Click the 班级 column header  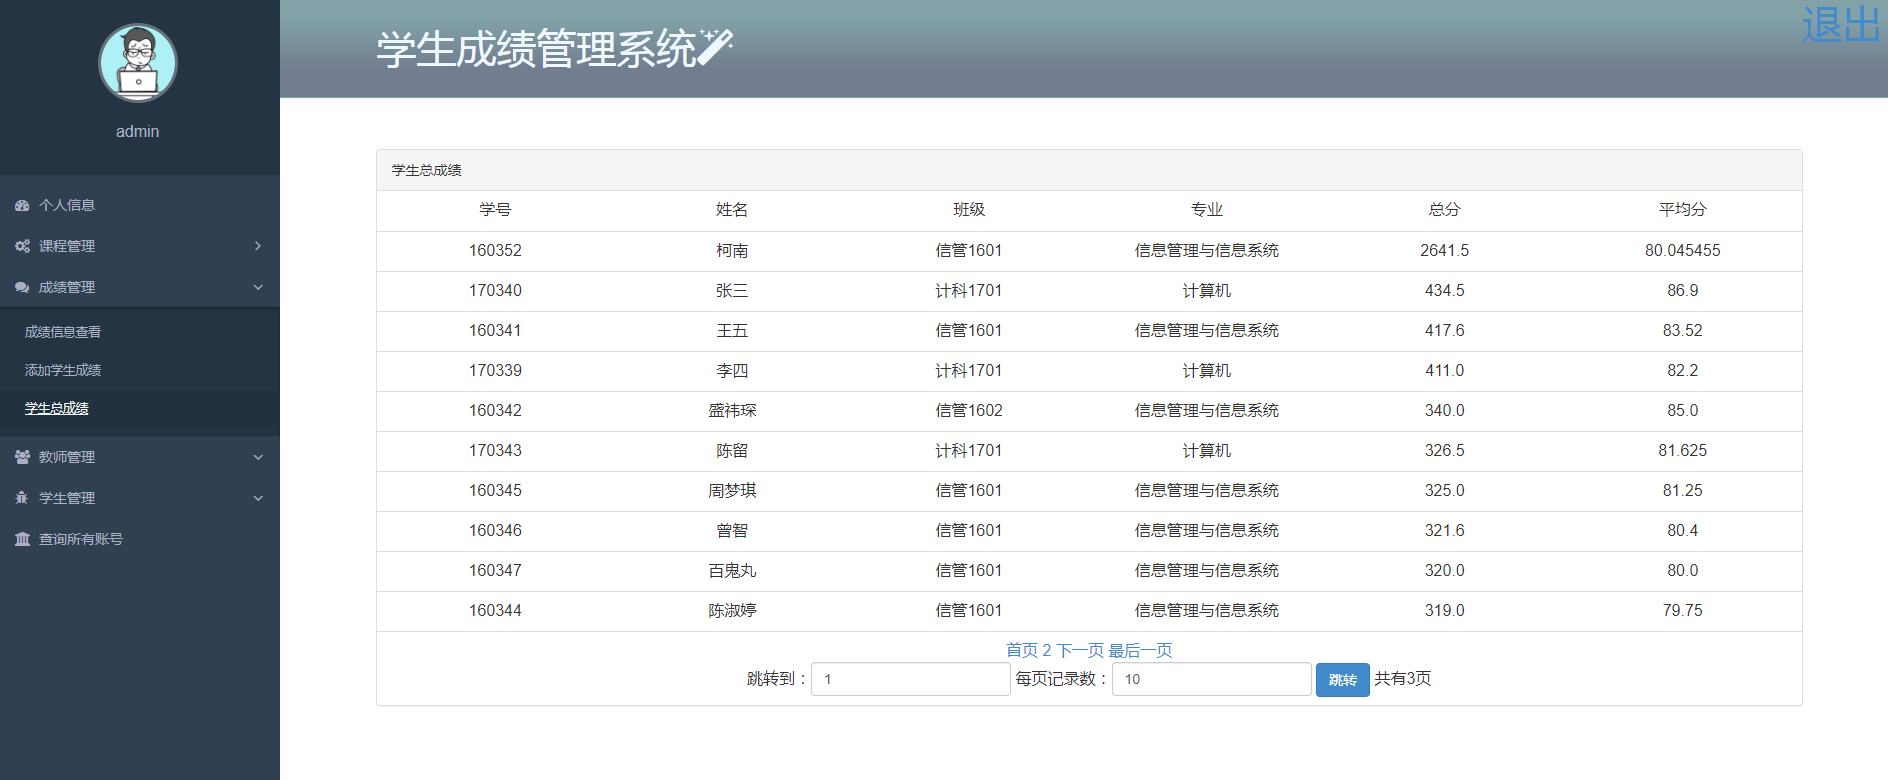(969, 210)
